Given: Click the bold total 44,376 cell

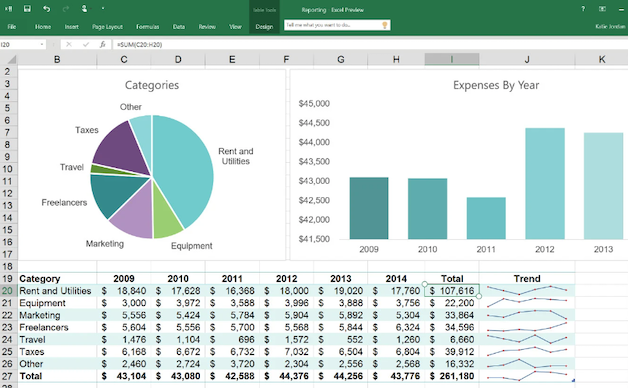Looking at the screenshot, I should (286, 376).
